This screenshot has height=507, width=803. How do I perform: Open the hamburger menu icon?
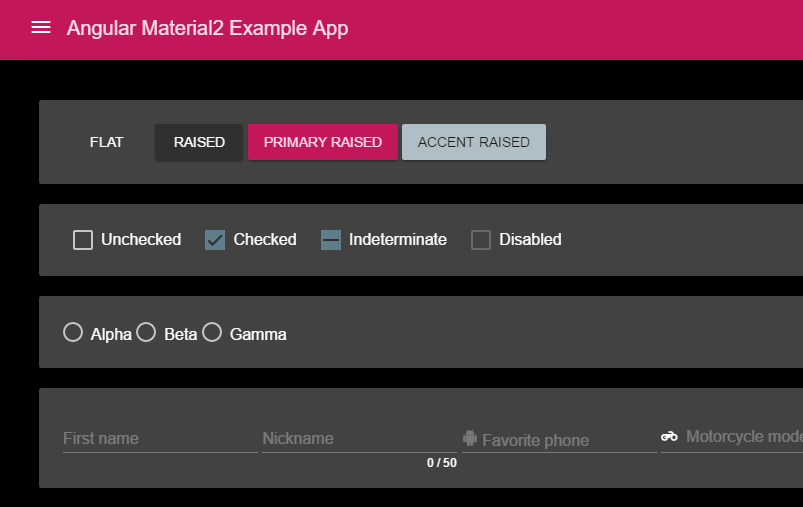coord(41,28)
